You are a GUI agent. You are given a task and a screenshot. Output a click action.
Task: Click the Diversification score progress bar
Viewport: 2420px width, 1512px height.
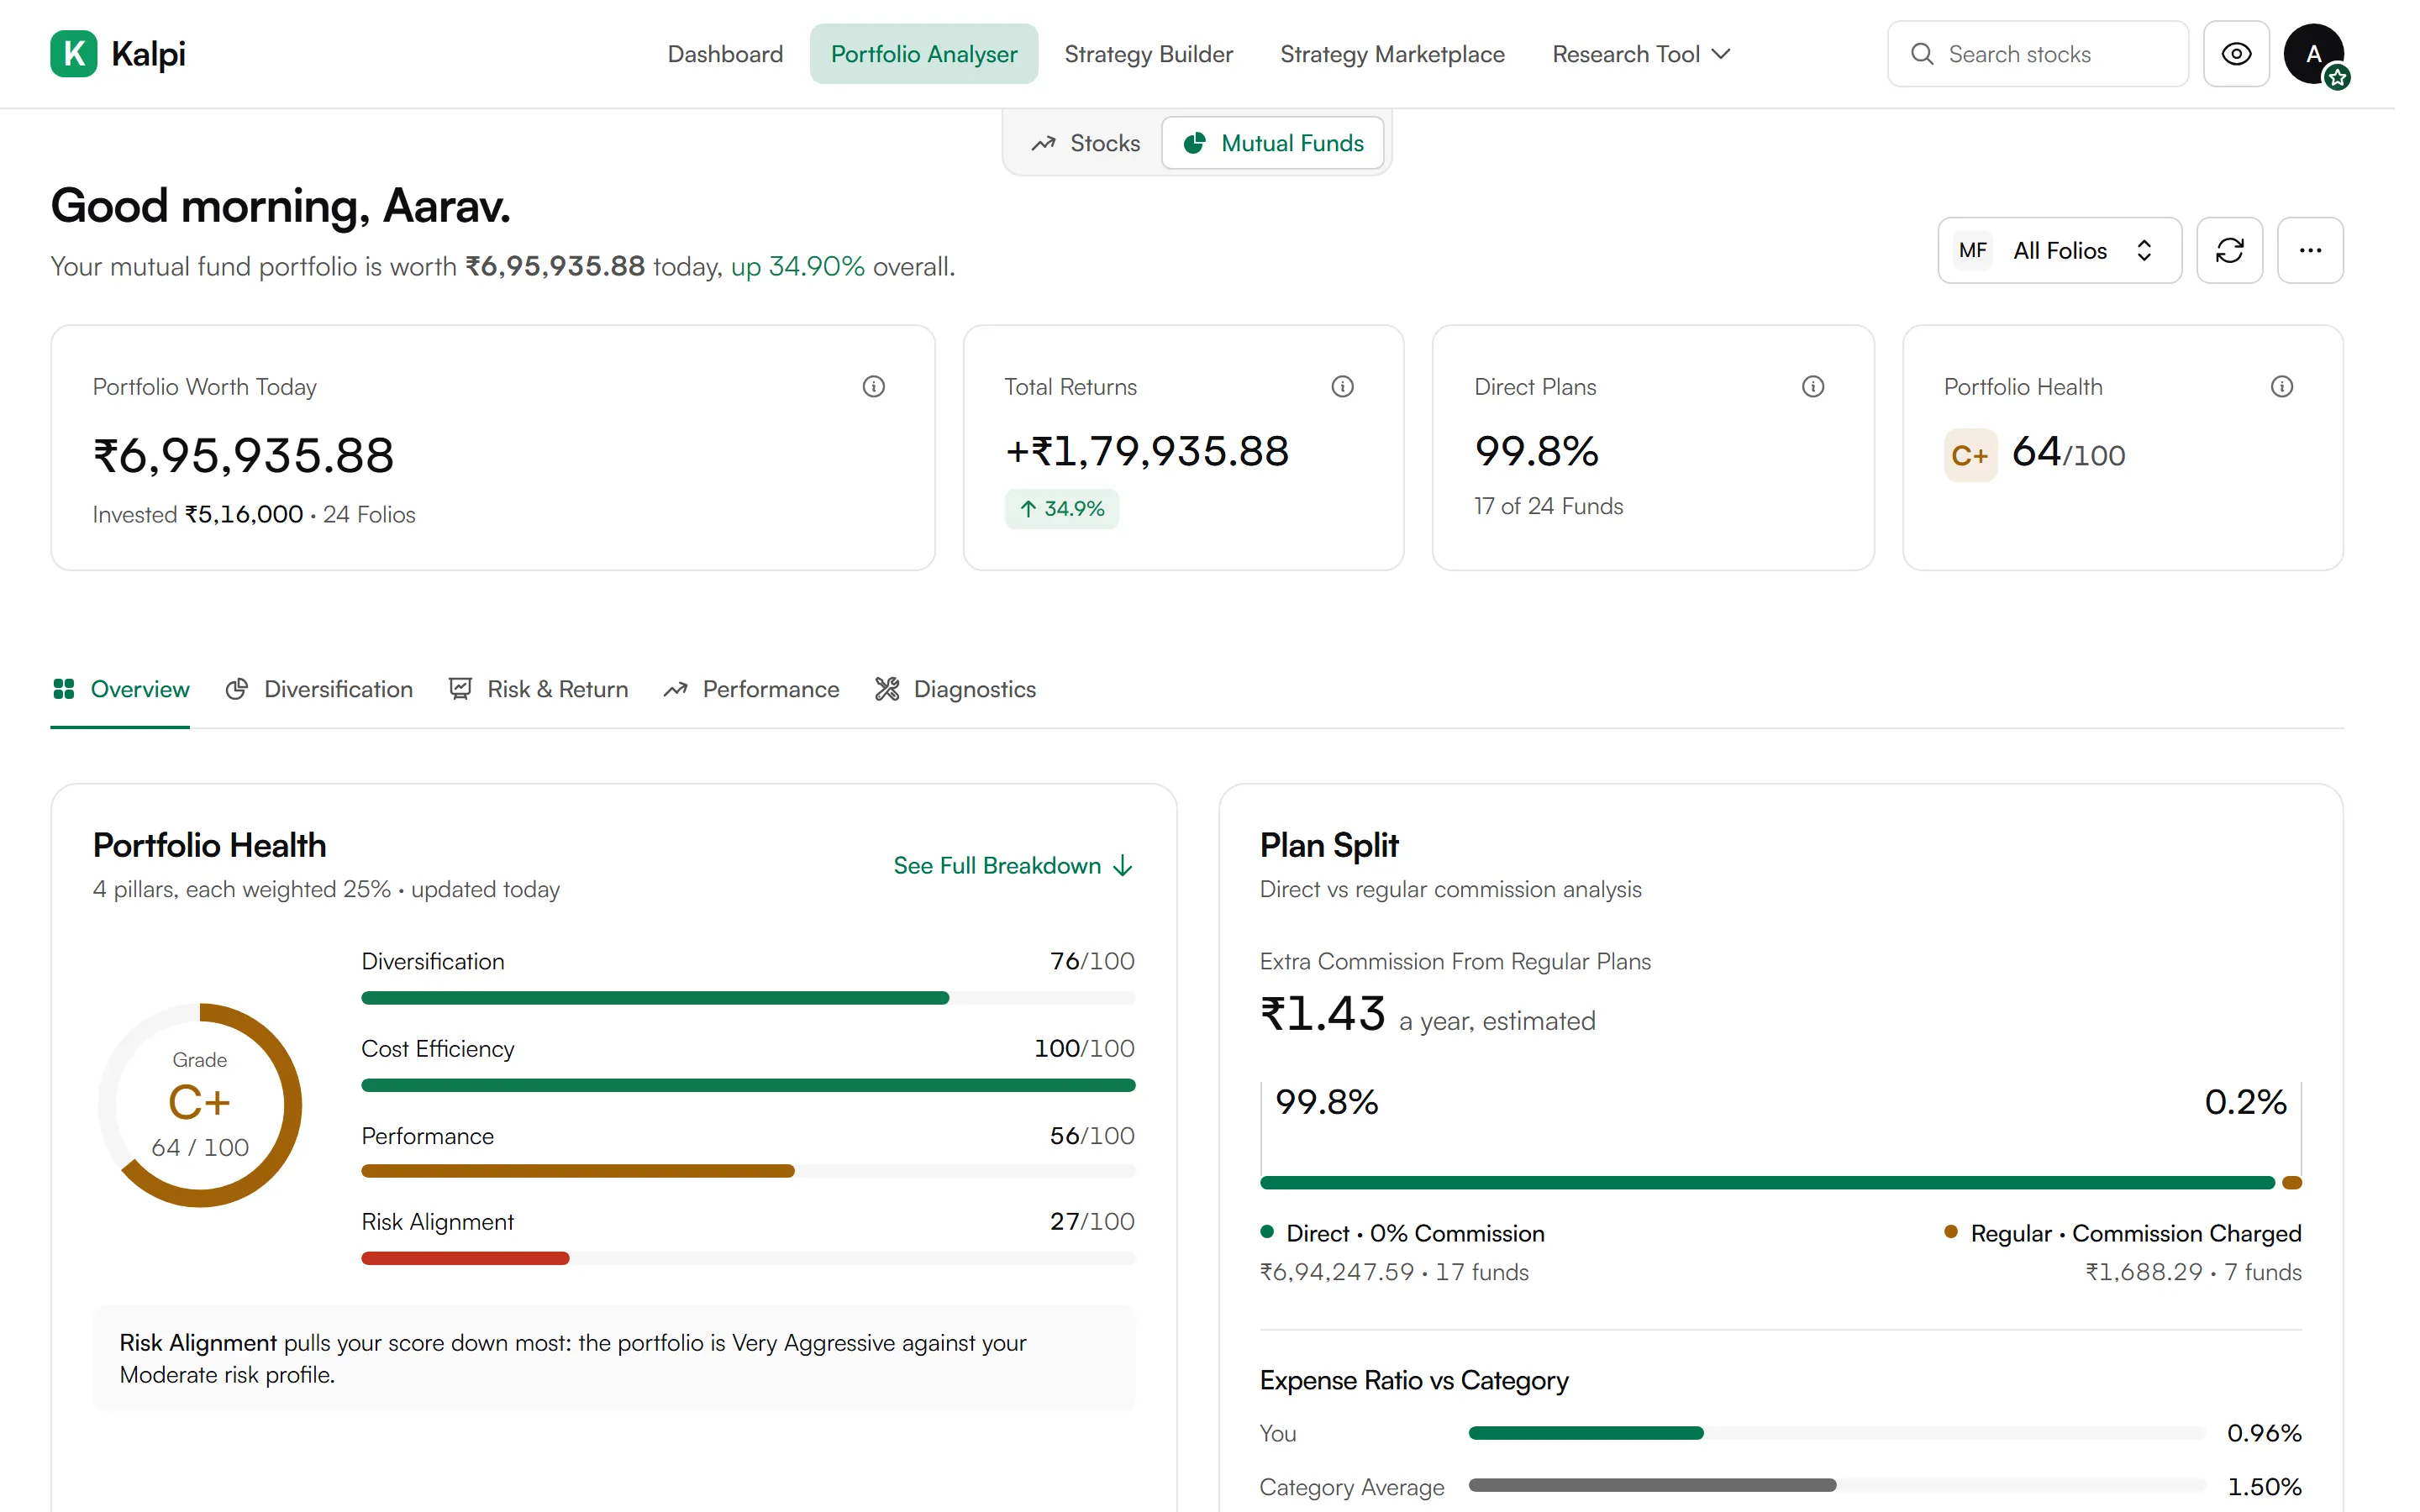(x=748, y=997)
